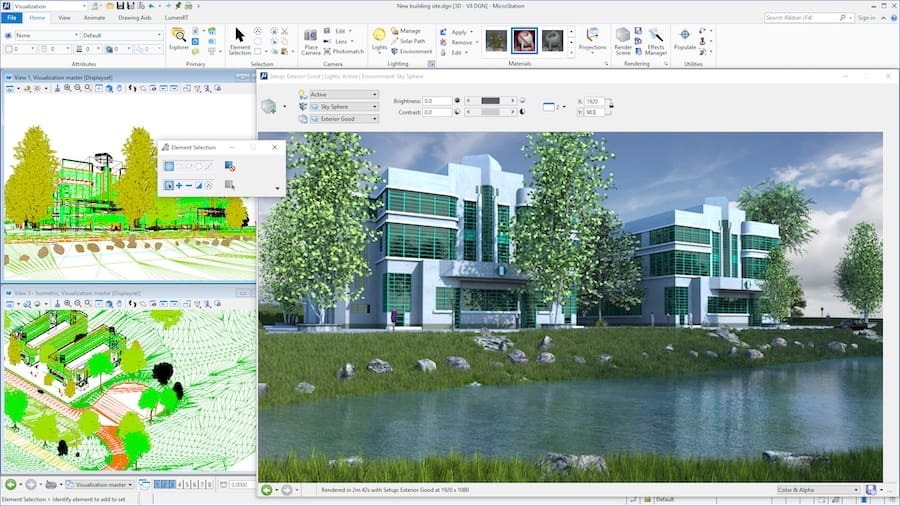Open the Projections tool
900x506 pixels.
pos(592,39)
